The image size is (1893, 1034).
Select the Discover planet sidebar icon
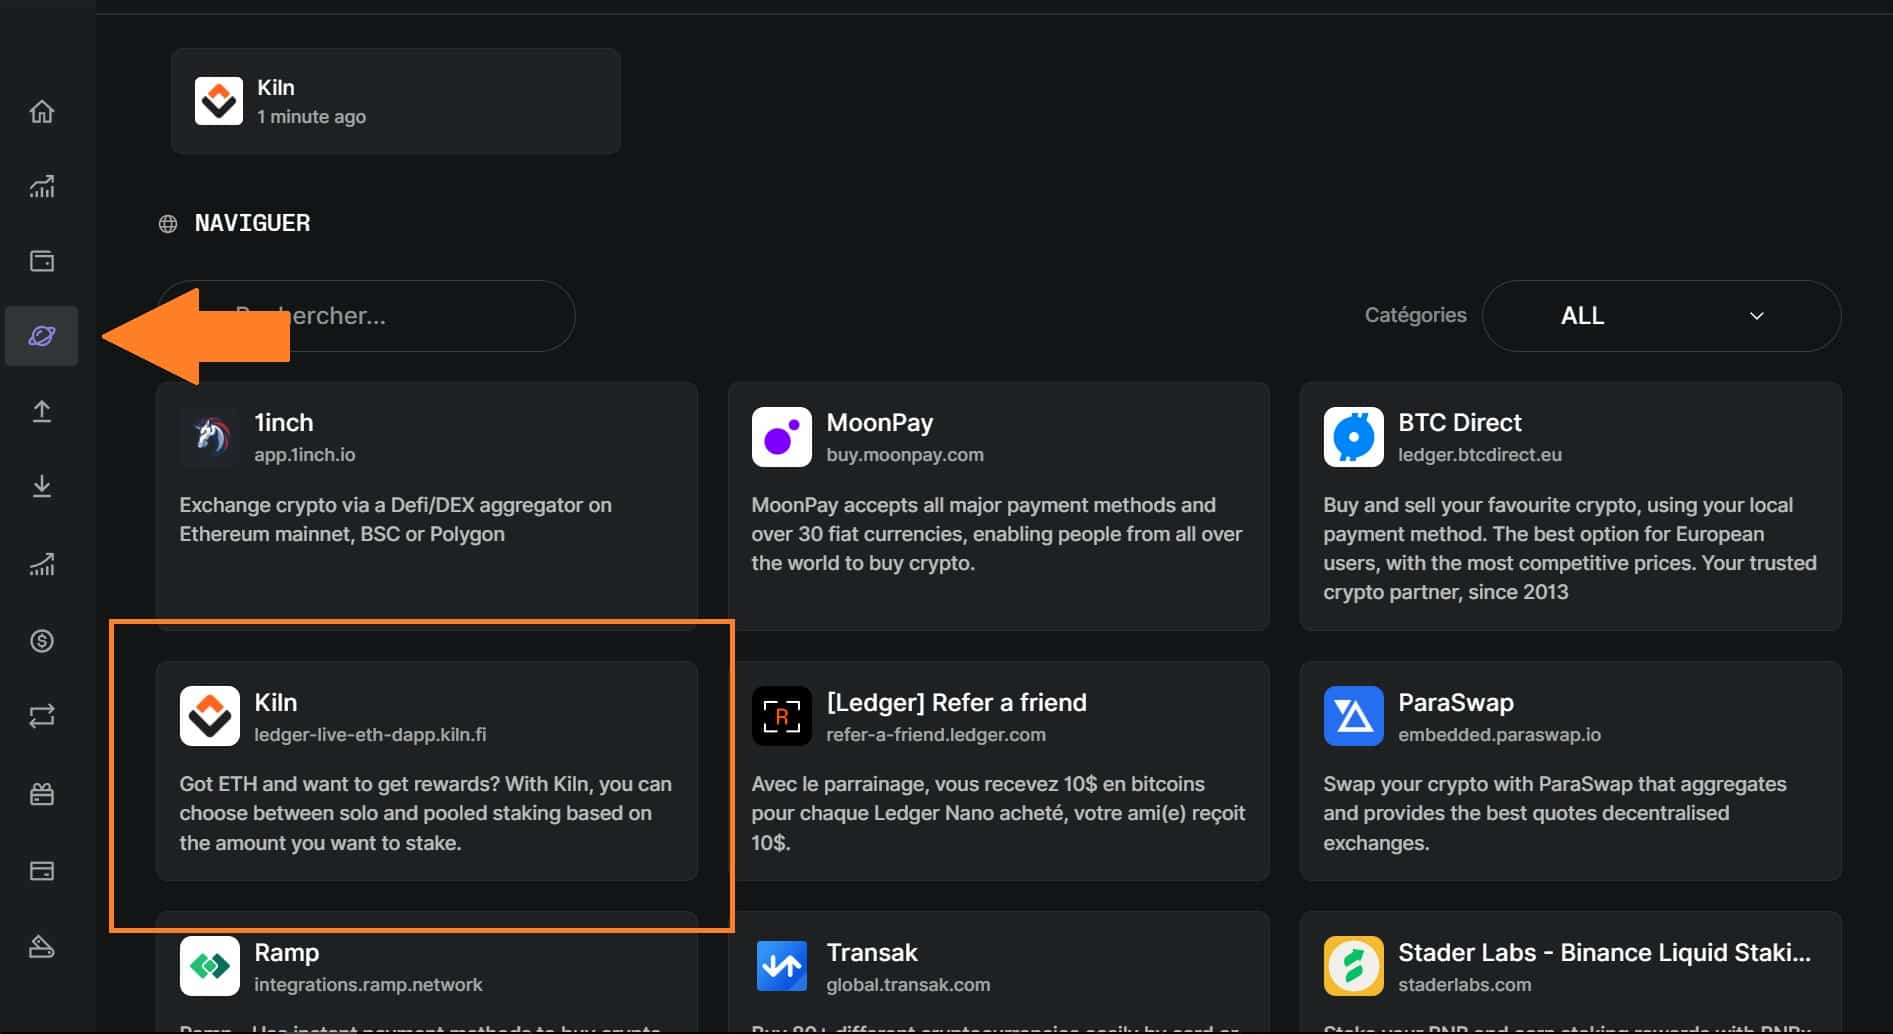(x=41, y=336)
